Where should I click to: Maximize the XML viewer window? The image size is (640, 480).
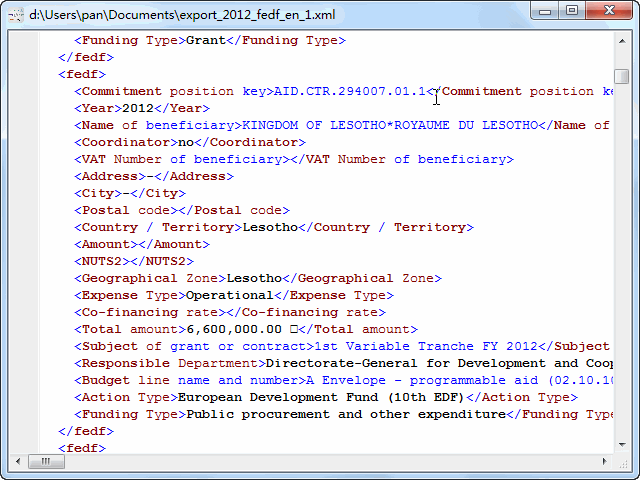coord(572,11)
